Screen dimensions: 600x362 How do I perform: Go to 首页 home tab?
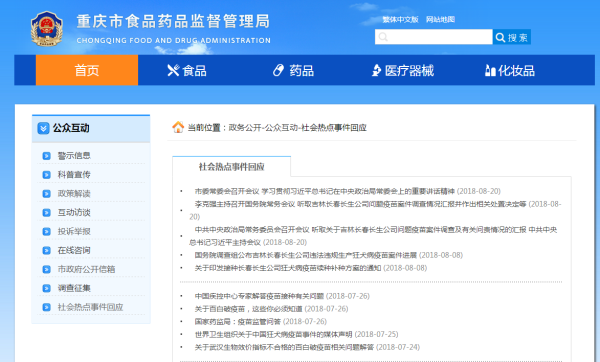pyautogui.click(x=87, y=70)
